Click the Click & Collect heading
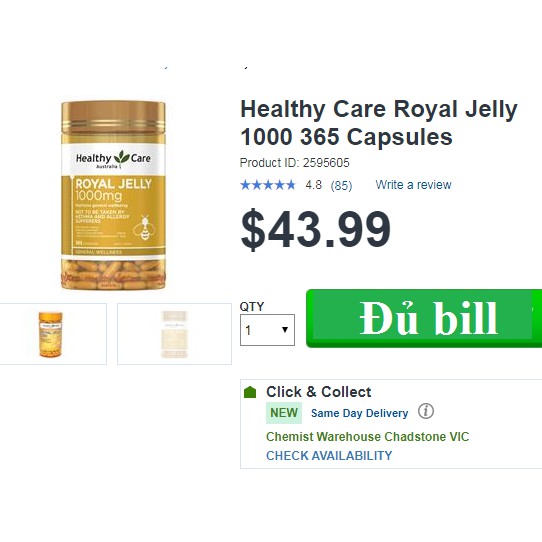This screenshot has width=542, height=542. pos(318,392)
